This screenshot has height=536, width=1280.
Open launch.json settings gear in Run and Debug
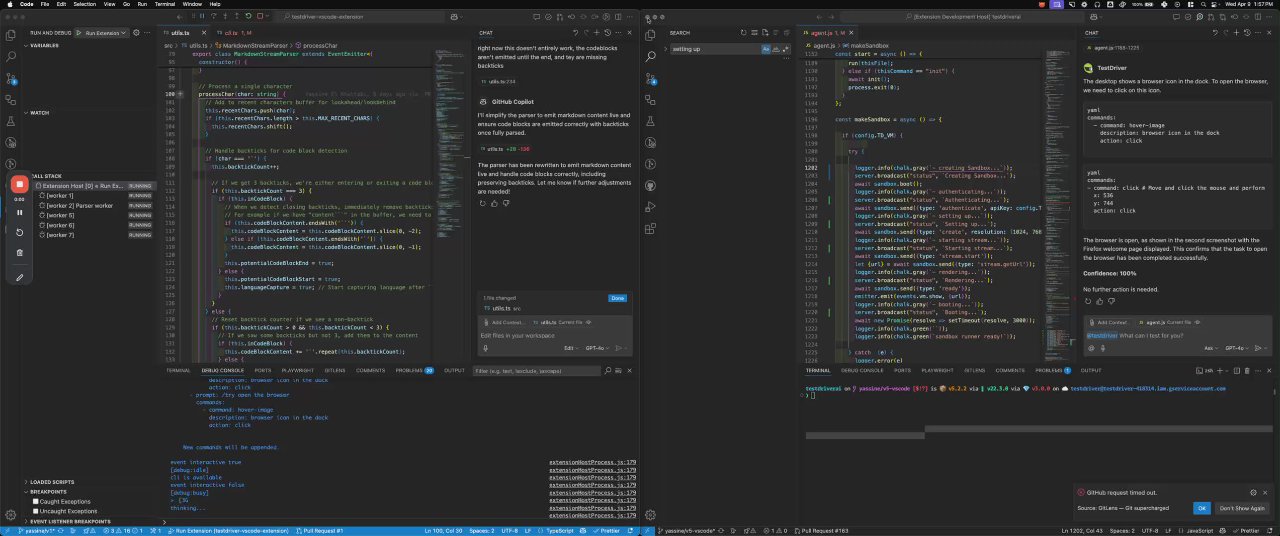pos(134,33)
